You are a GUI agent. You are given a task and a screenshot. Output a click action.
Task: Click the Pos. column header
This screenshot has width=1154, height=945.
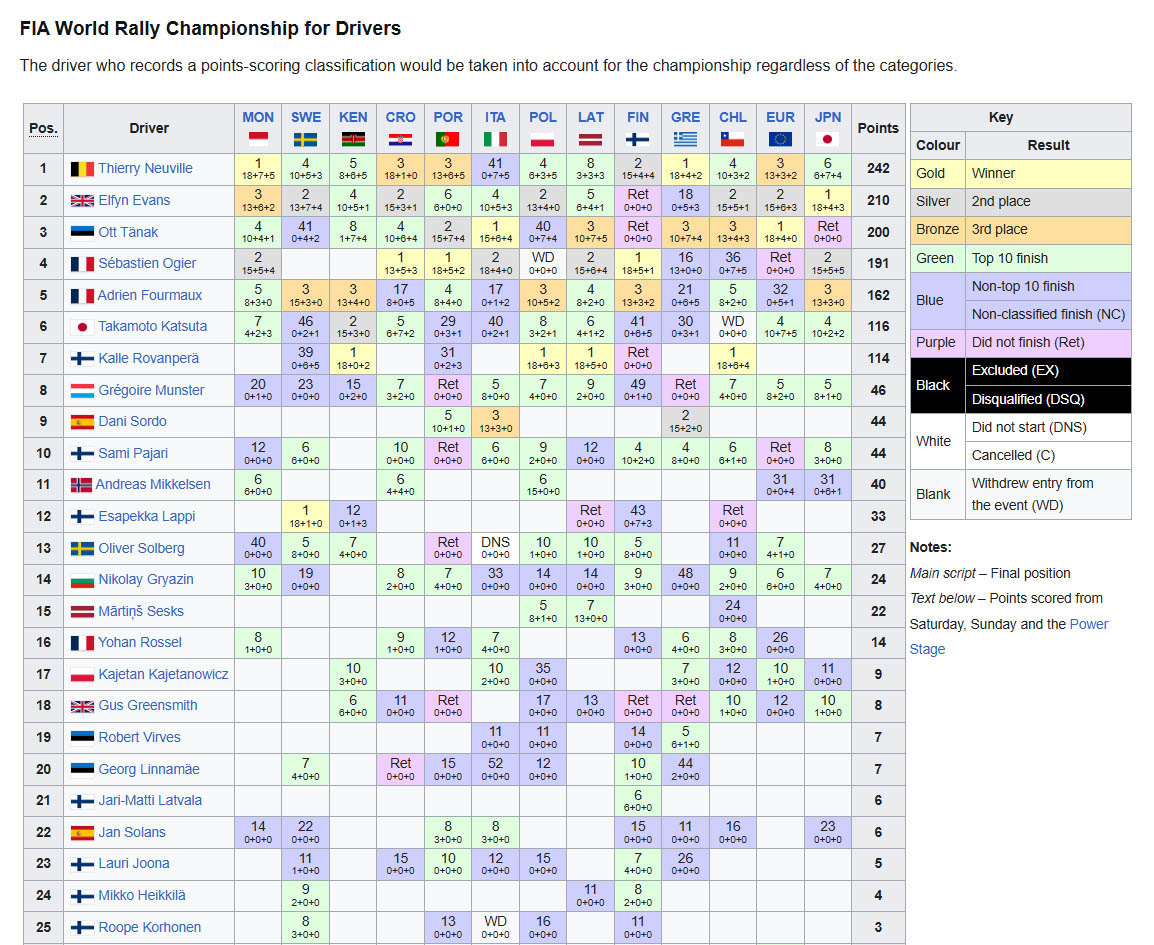coord(43,128)
